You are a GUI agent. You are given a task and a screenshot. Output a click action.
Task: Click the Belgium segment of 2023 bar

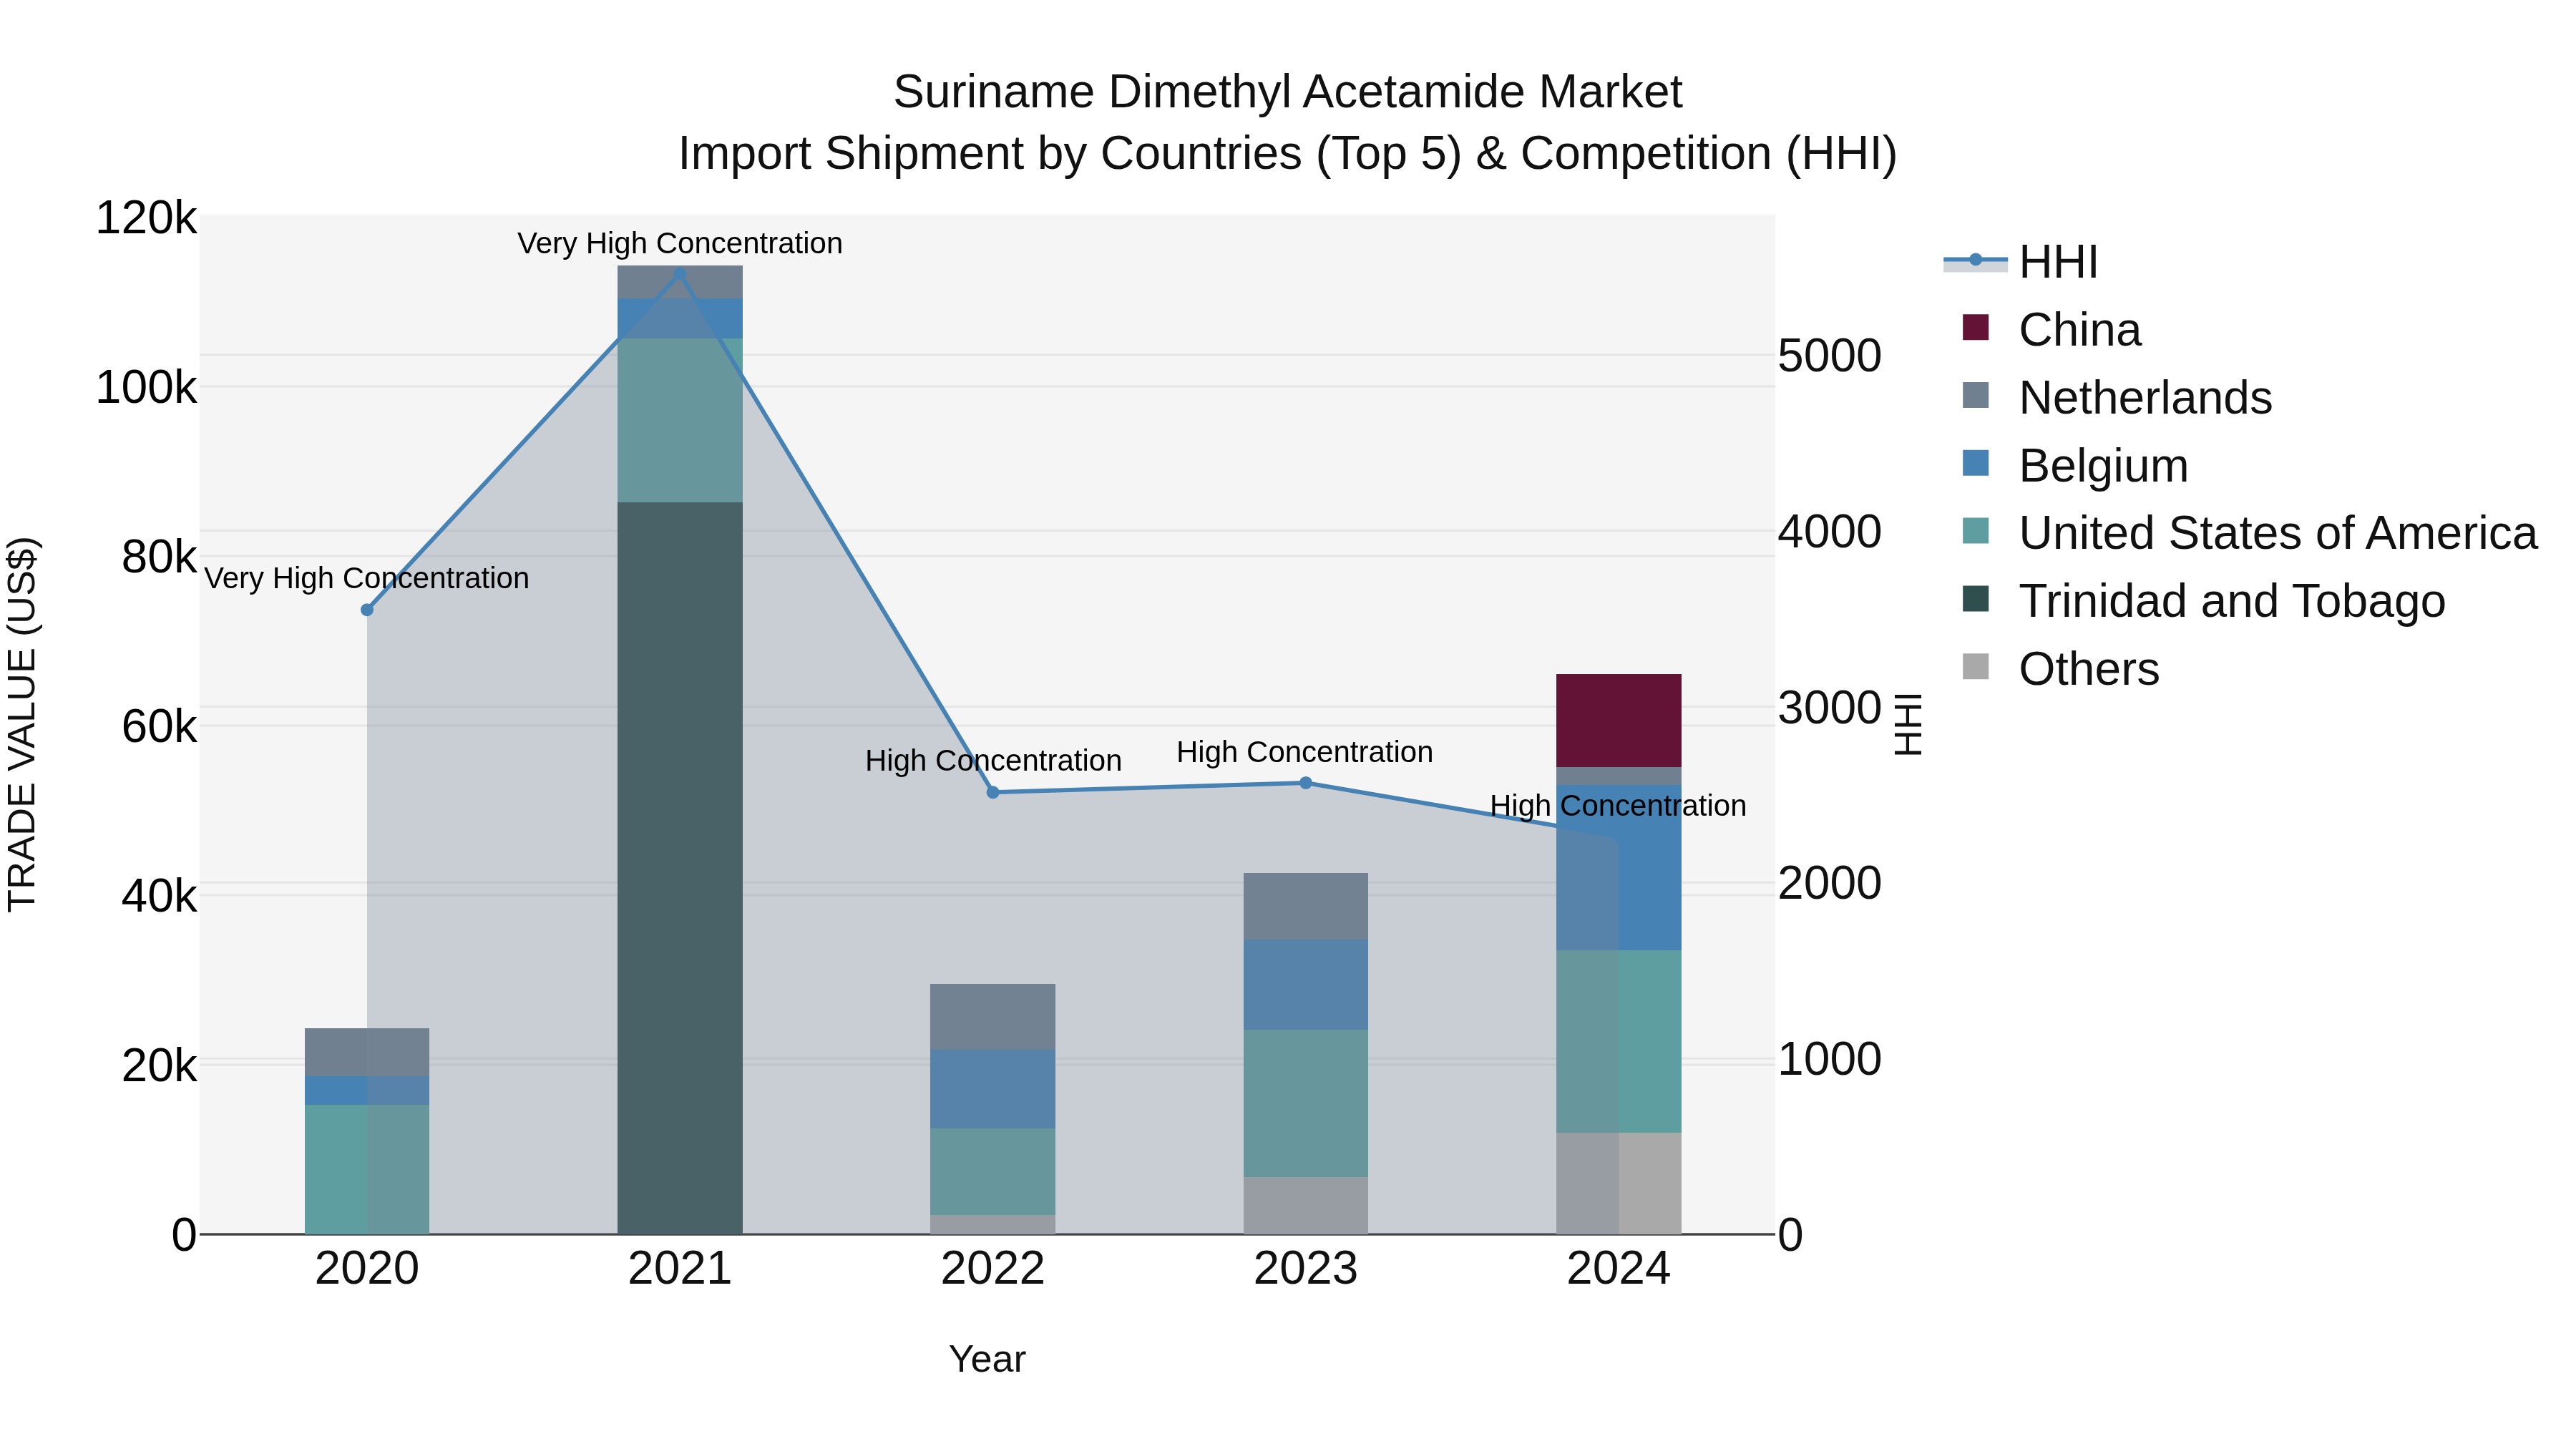coord(1306,985)
